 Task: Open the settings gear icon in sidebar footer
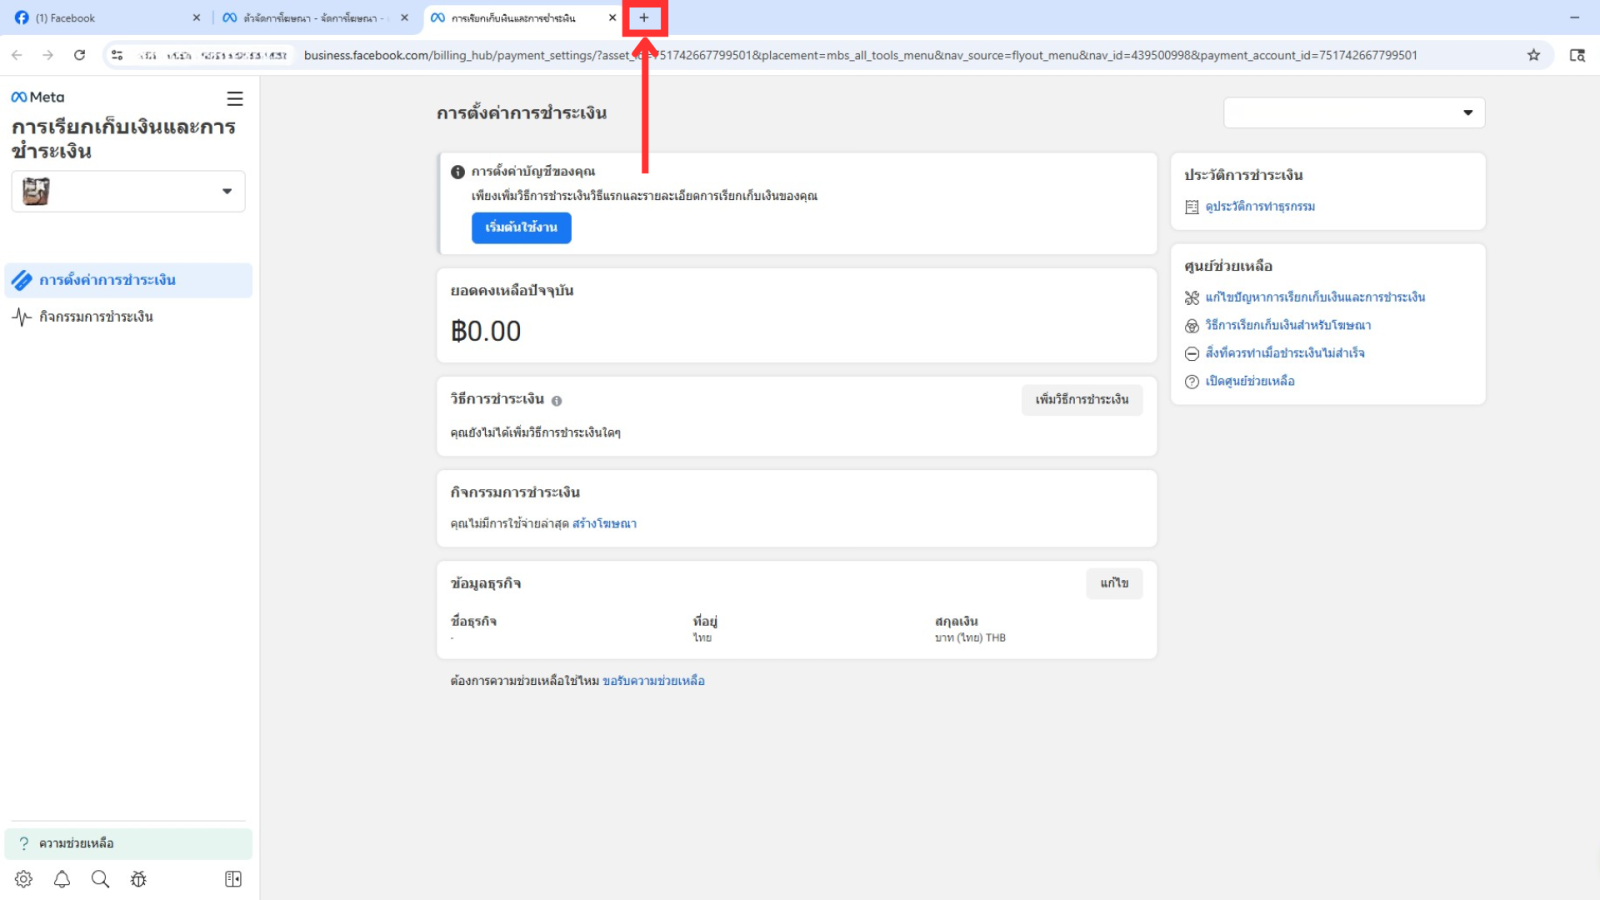pyautogui.click(x=24, y=879)
